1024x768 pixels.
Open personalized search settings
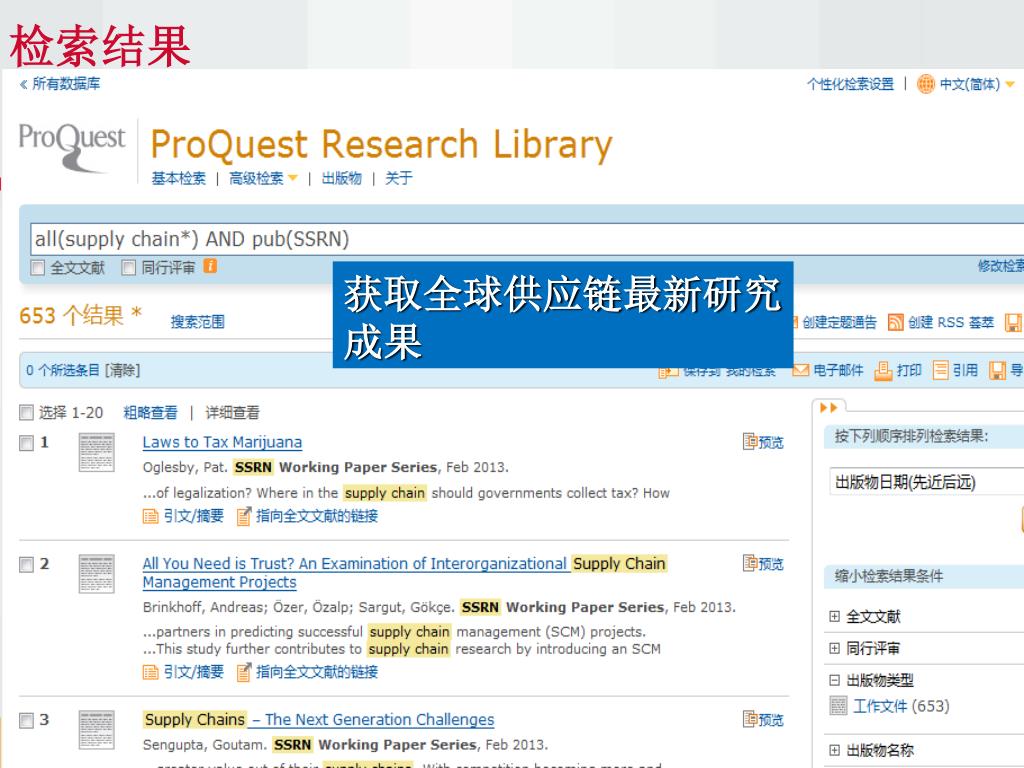[850, 84]
